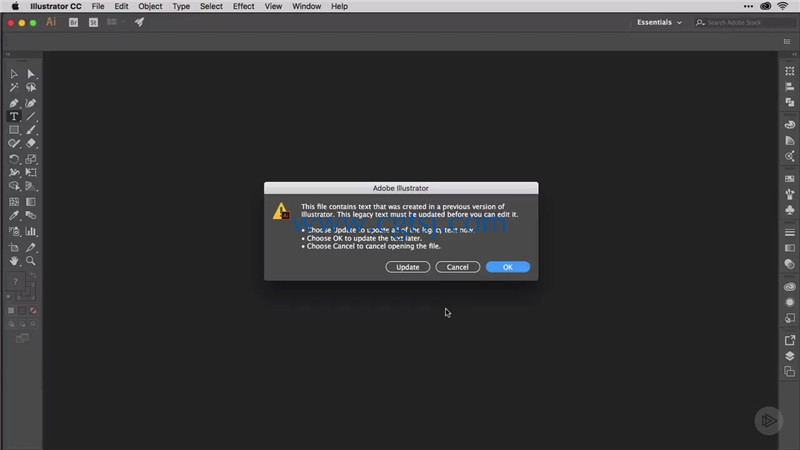Viewport: 800px width, 450px height.
Task: Open the Artboards panel icon
Action: [790, 371]
